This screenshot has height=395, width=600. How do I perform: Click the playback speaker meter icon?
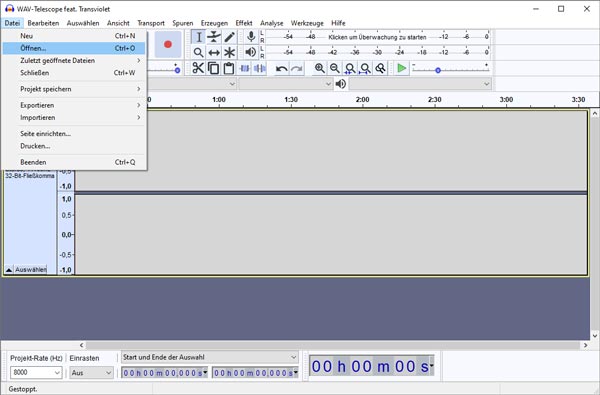tap(251, 52)
